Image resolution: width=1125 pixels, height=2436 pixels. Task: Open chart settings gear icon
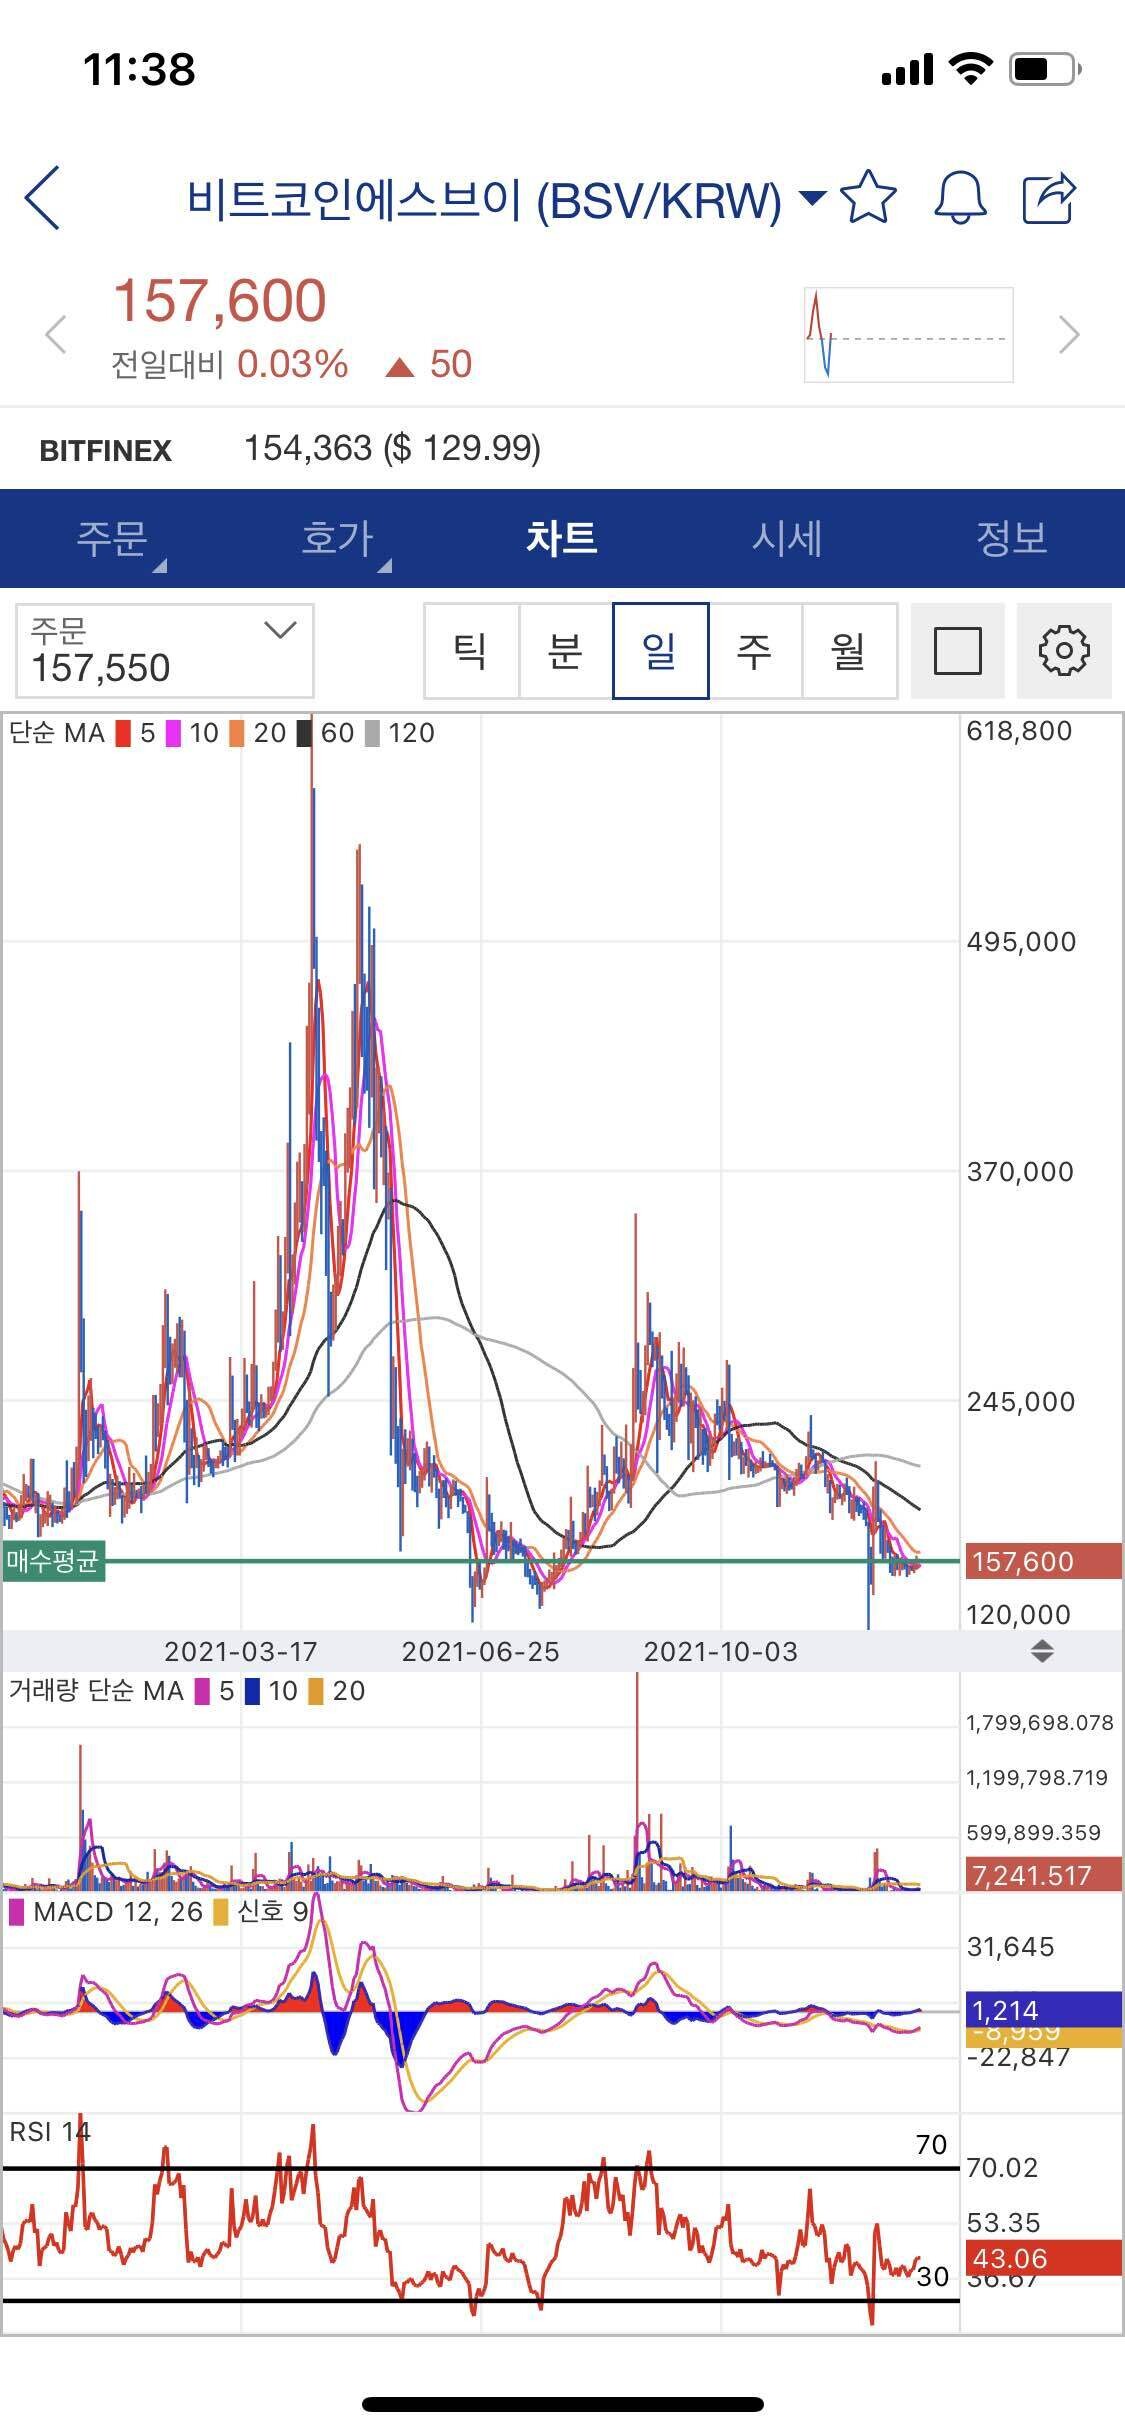[x=1063, y=651]
